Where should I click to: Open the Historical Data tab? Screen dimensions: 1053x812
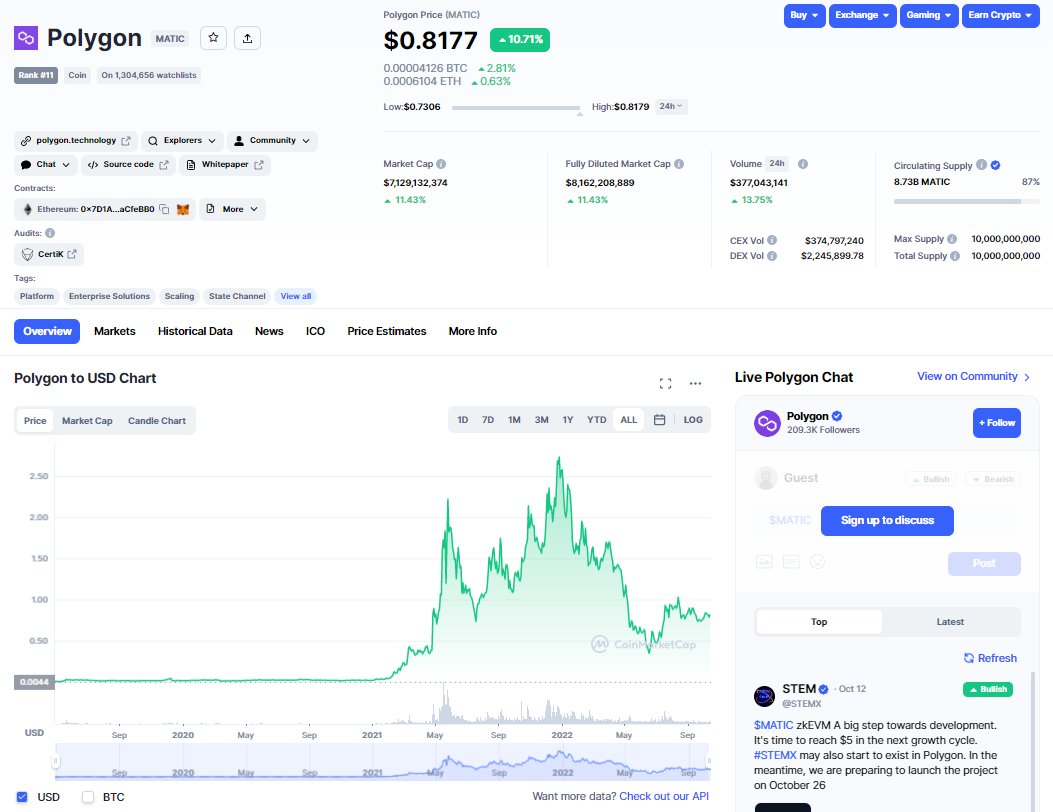(x=195, y=331)
